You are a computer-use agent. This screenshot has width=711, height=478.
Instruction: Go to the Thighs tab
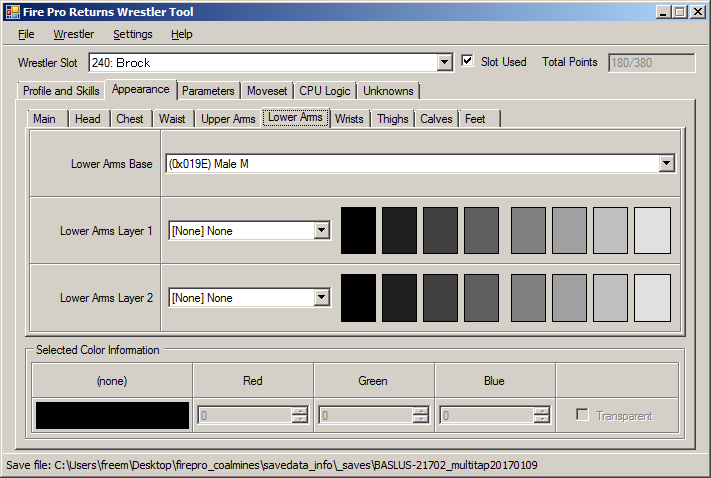(392, 119)
